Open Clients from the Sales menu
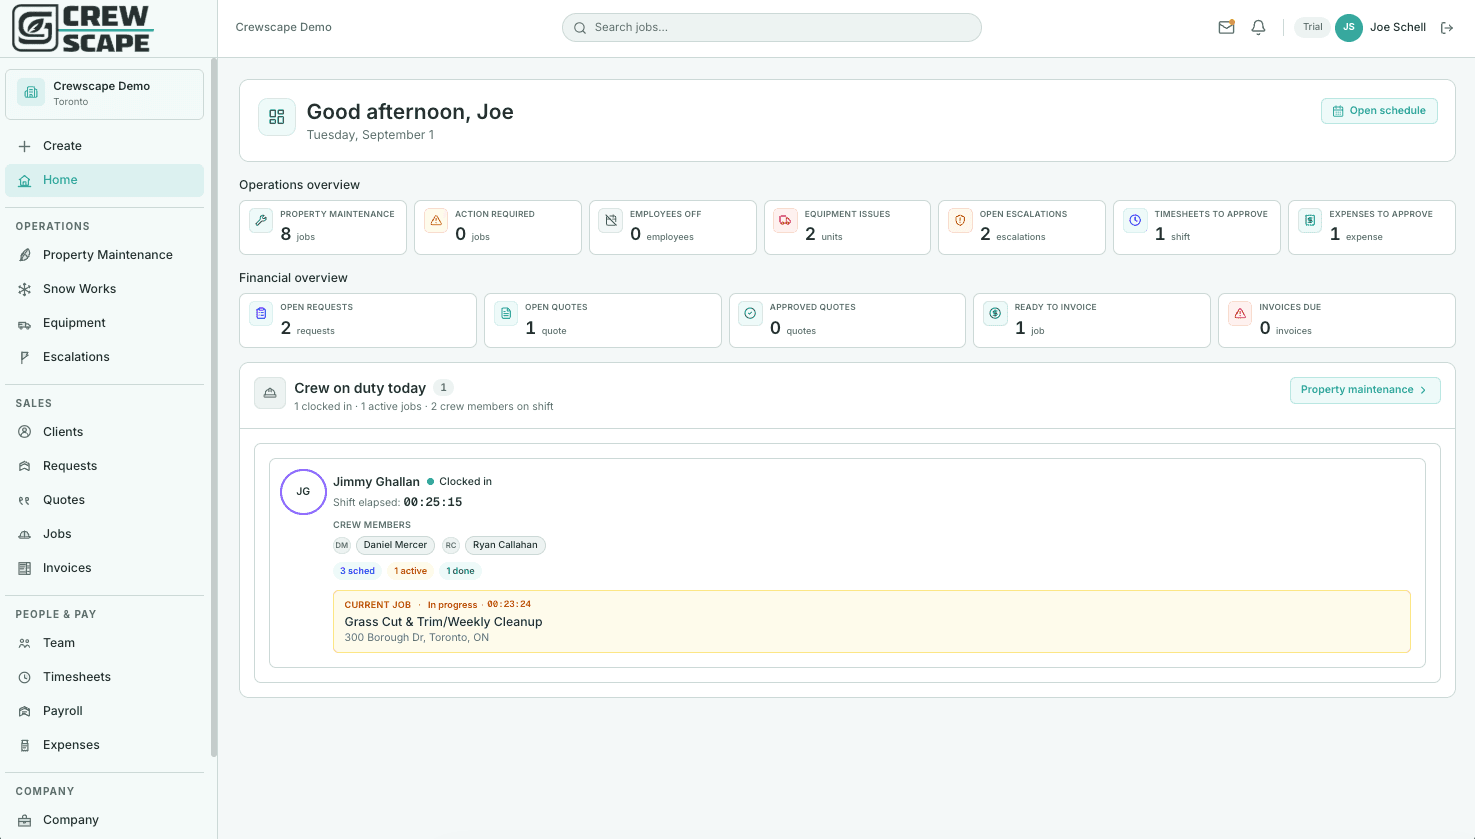 105,432
